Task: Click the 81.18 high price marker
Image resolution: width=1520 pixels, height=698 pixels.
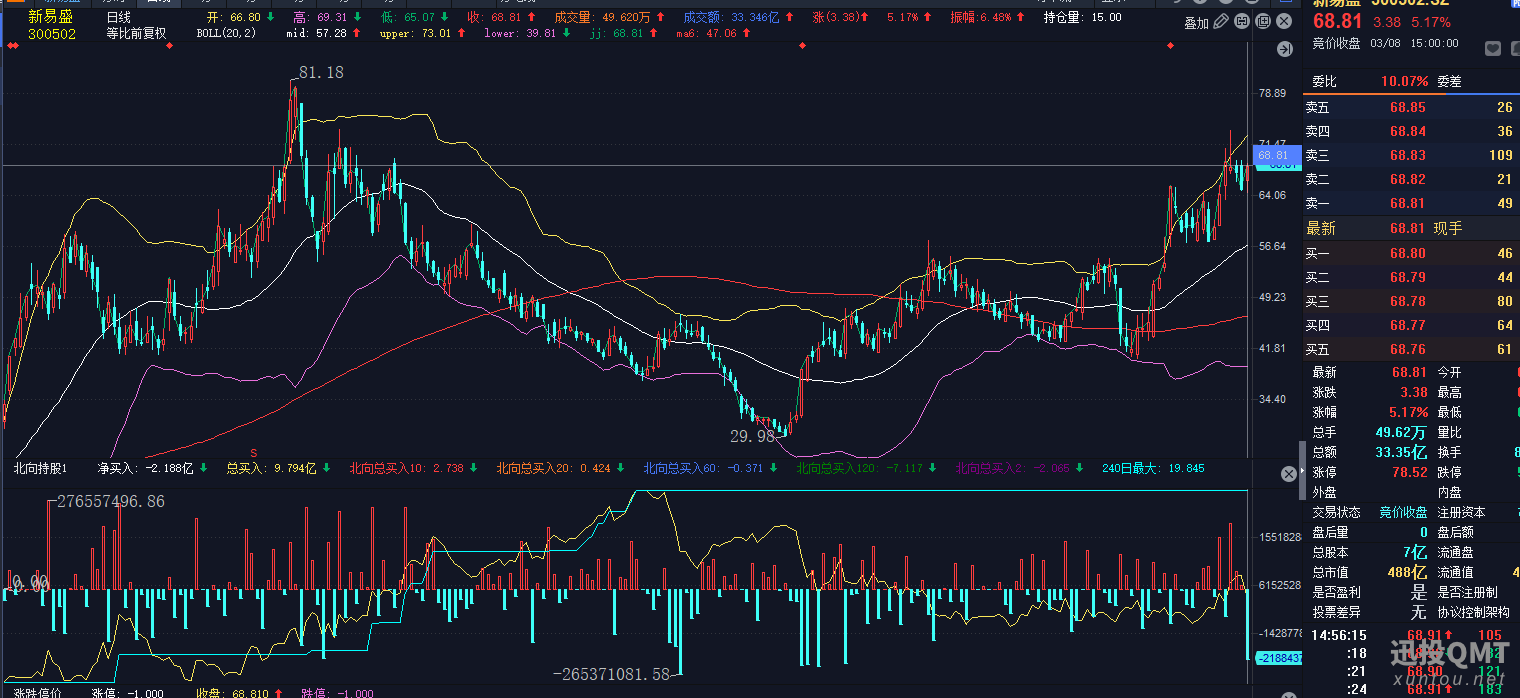Action: coord(321,72)
